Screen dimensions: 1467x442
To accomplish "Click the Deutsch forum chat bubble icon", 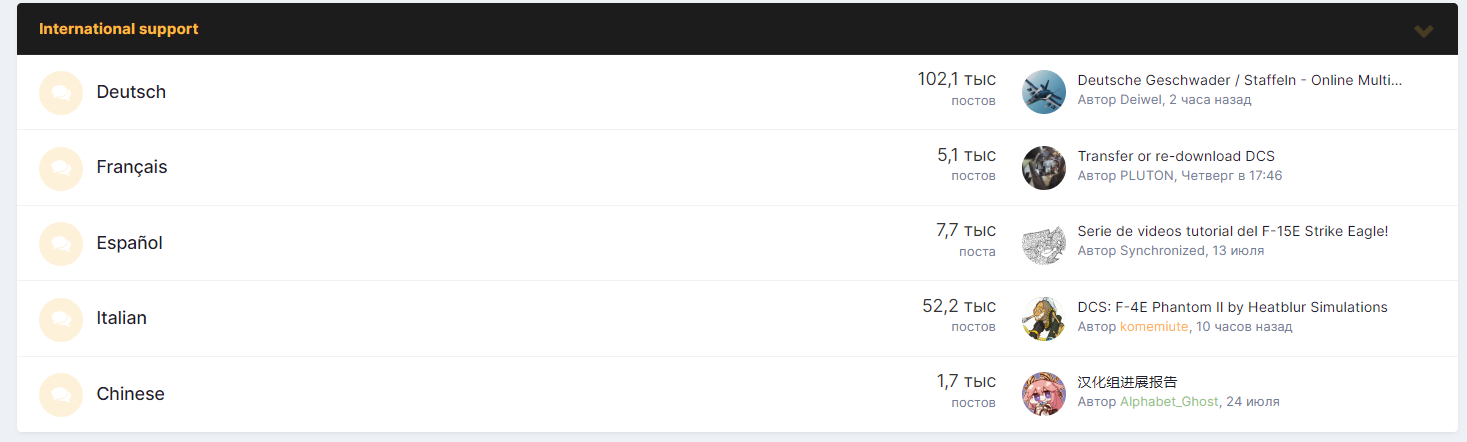I will click(x=61, y=92).
